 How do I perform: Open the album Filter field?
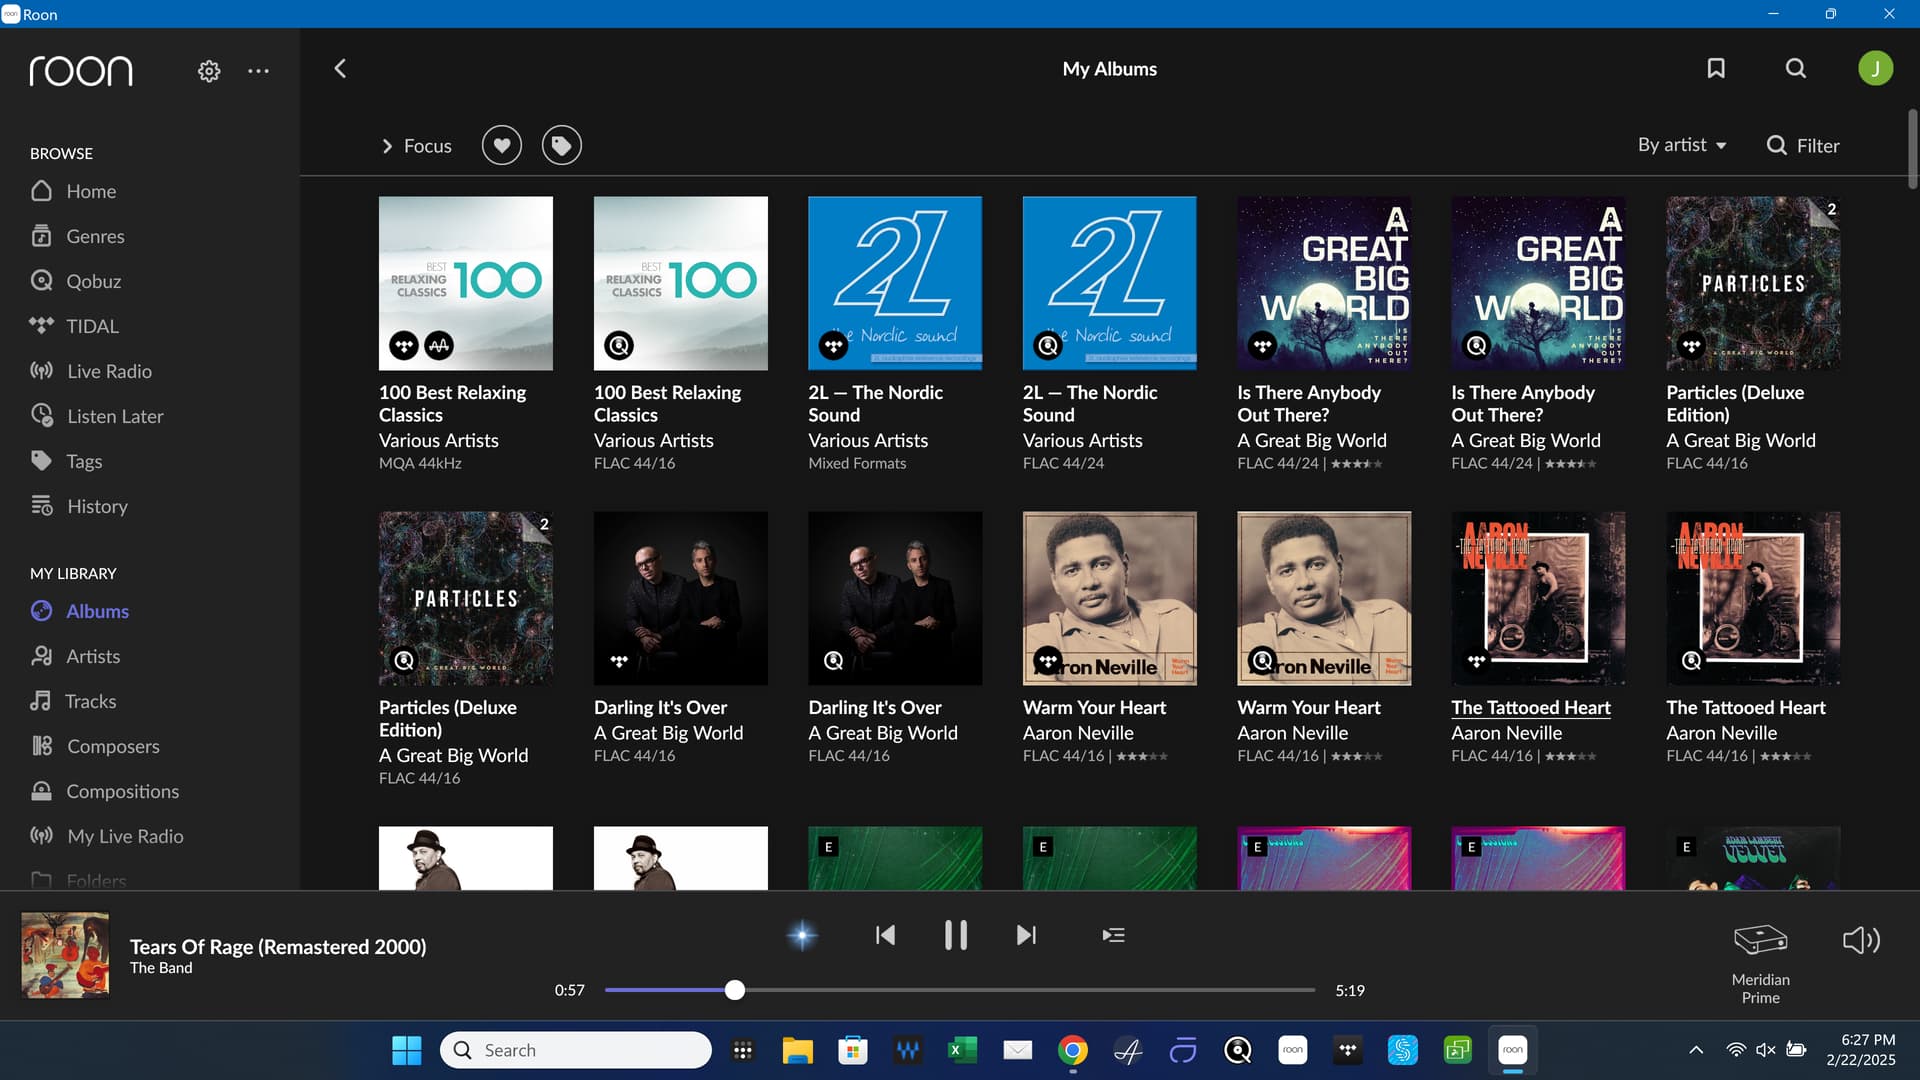pos(1803,146)
